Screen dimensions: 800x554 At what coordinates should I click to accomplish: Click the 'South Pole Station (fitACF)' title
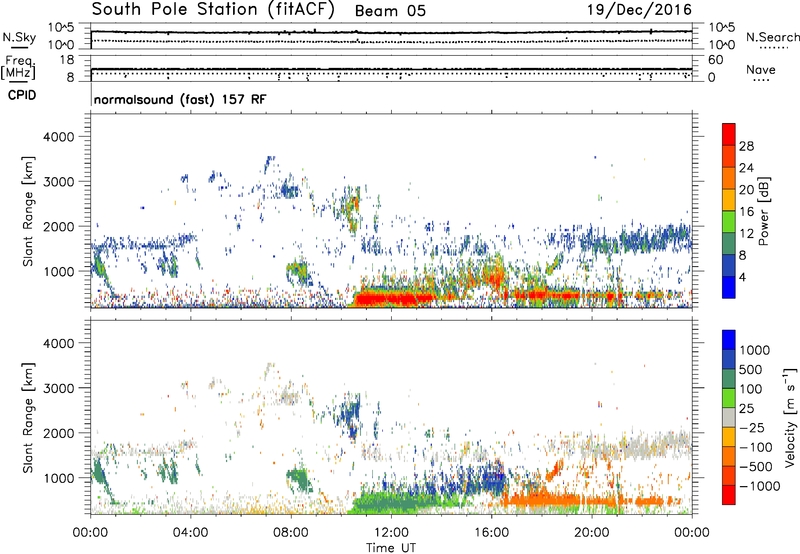click(213, 10)
